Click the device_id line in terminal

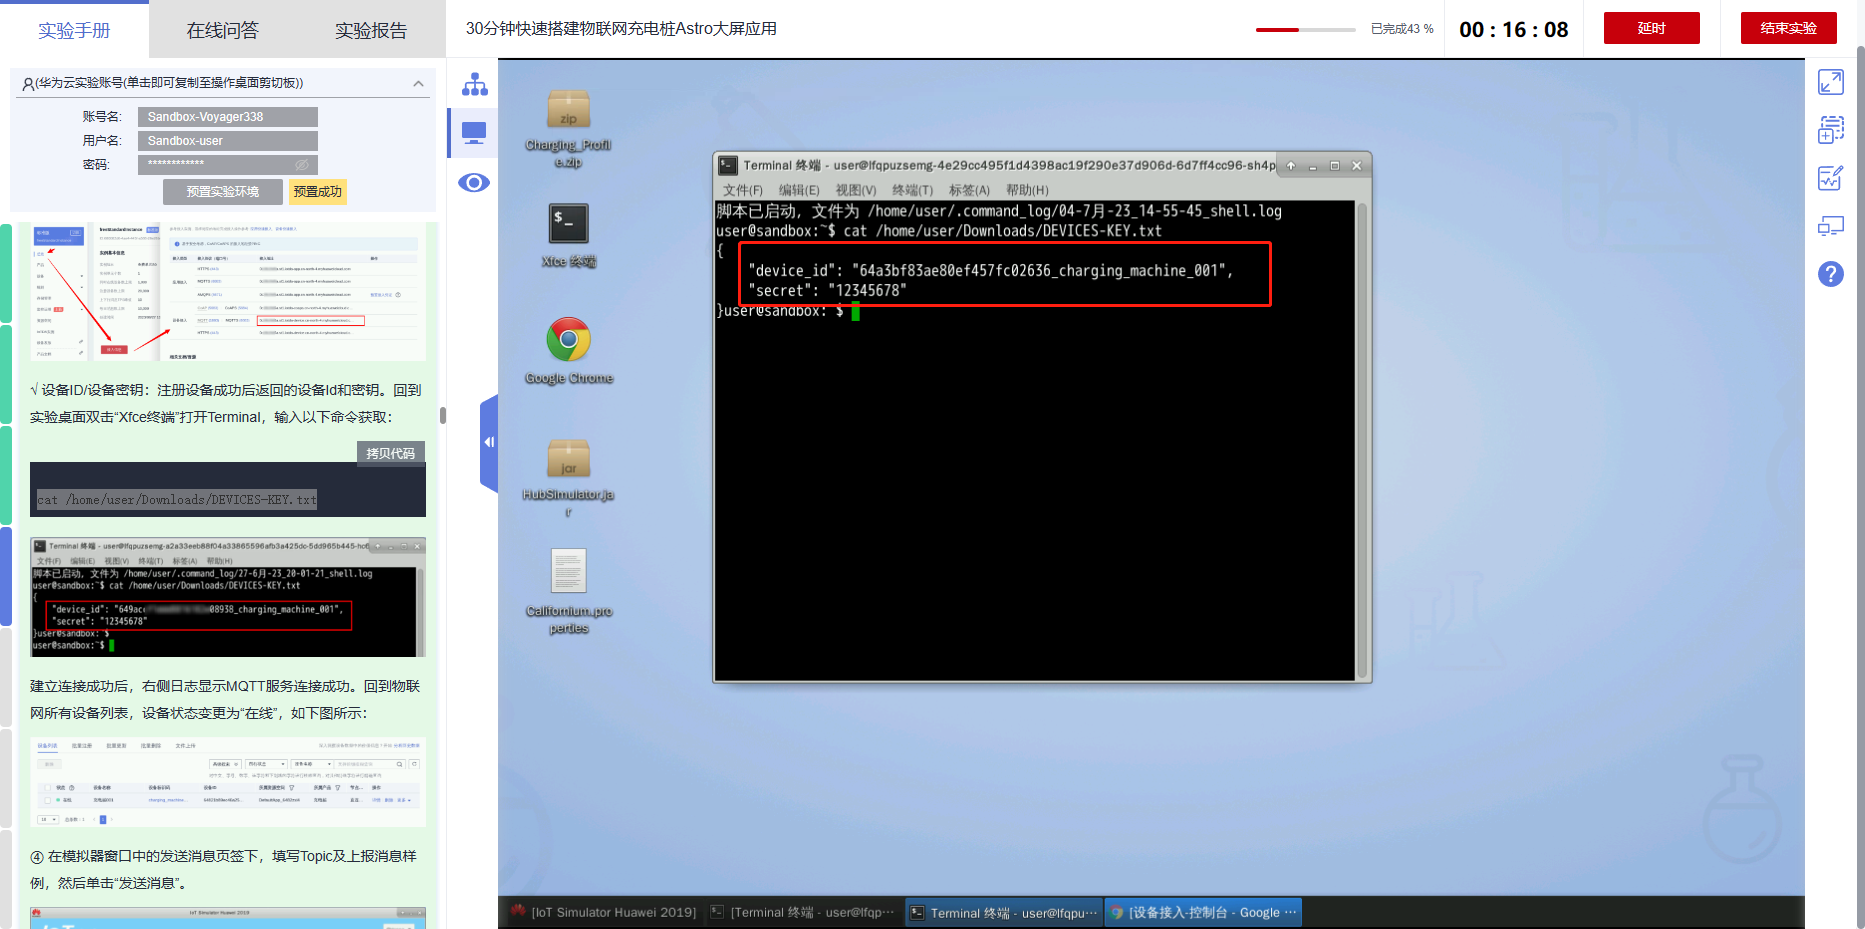[x=991, y=271]
